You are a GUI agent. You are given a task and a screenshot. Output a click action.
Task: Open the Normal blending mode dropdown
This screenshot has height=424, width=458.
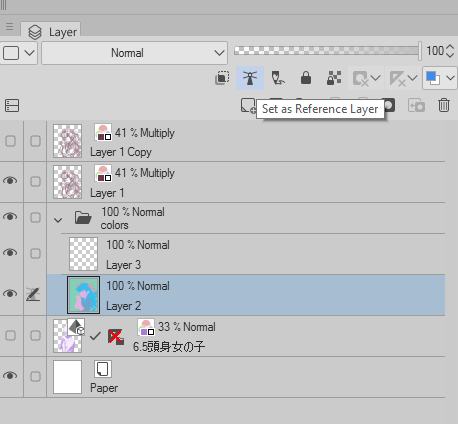pos(134,53)
